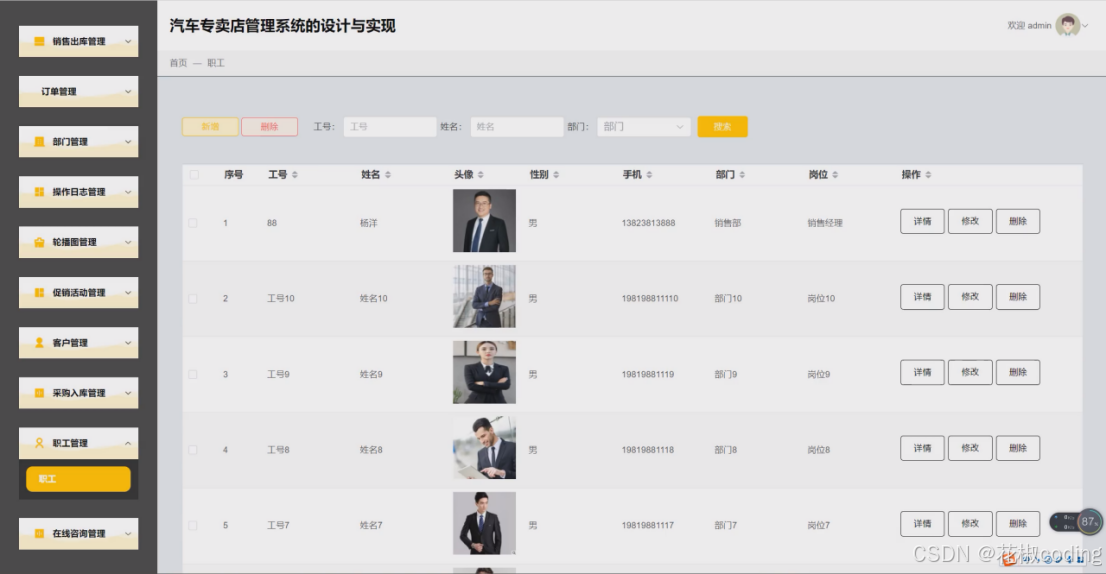Click the 岗位10 cell
Viewport: 1106px width, 574px height.
coord(821,298)
